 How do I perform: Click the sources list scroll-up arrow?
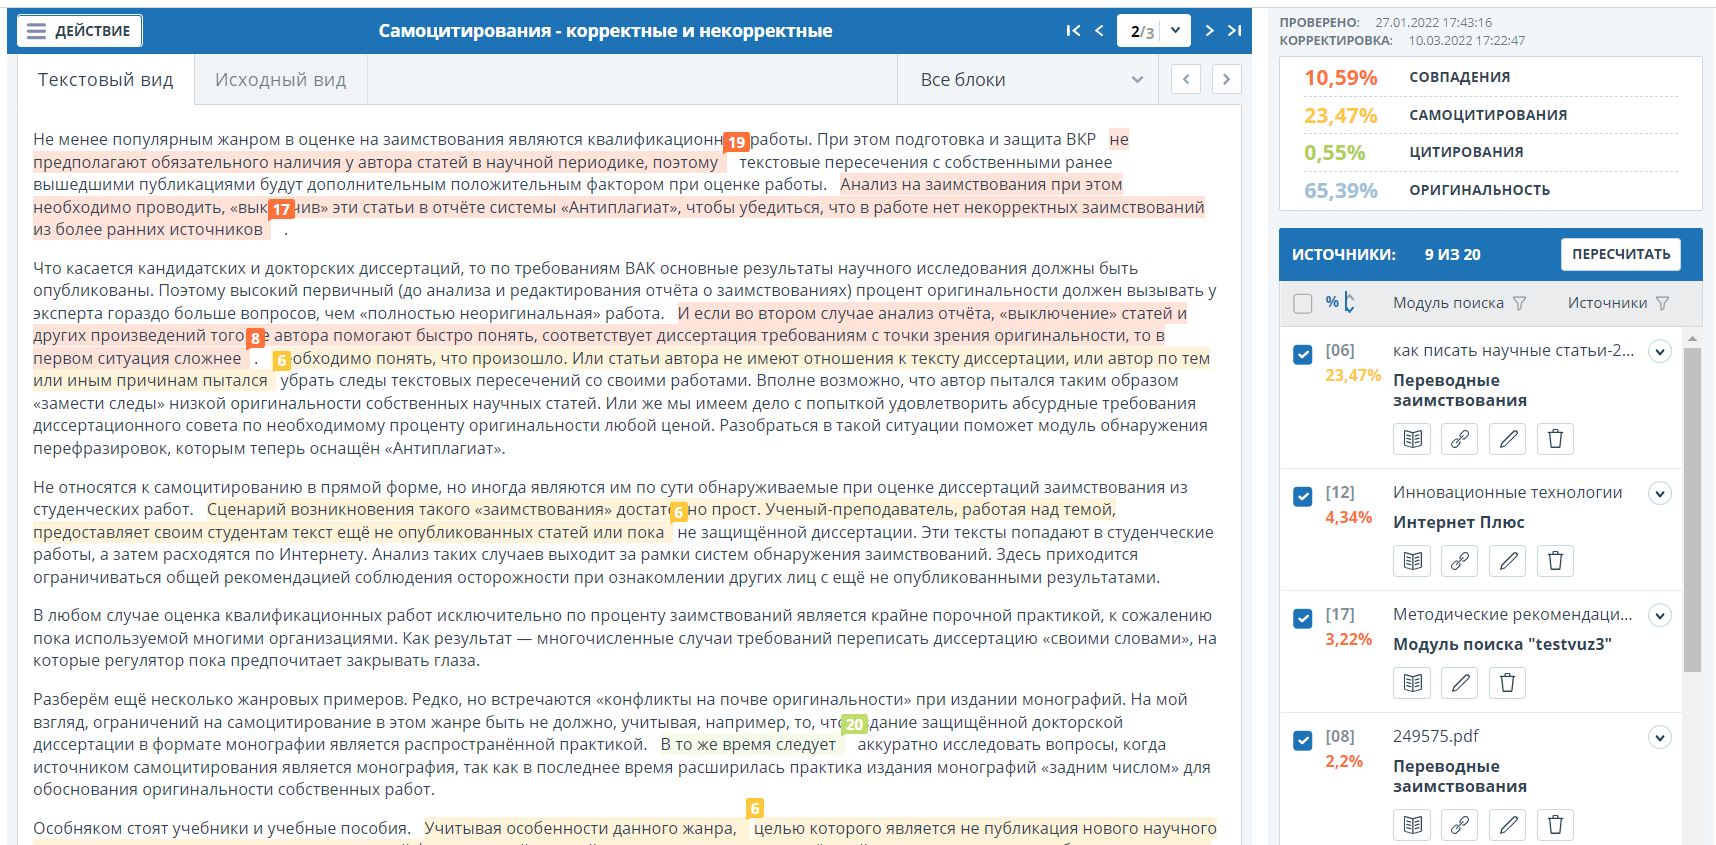pos(1692,339)
